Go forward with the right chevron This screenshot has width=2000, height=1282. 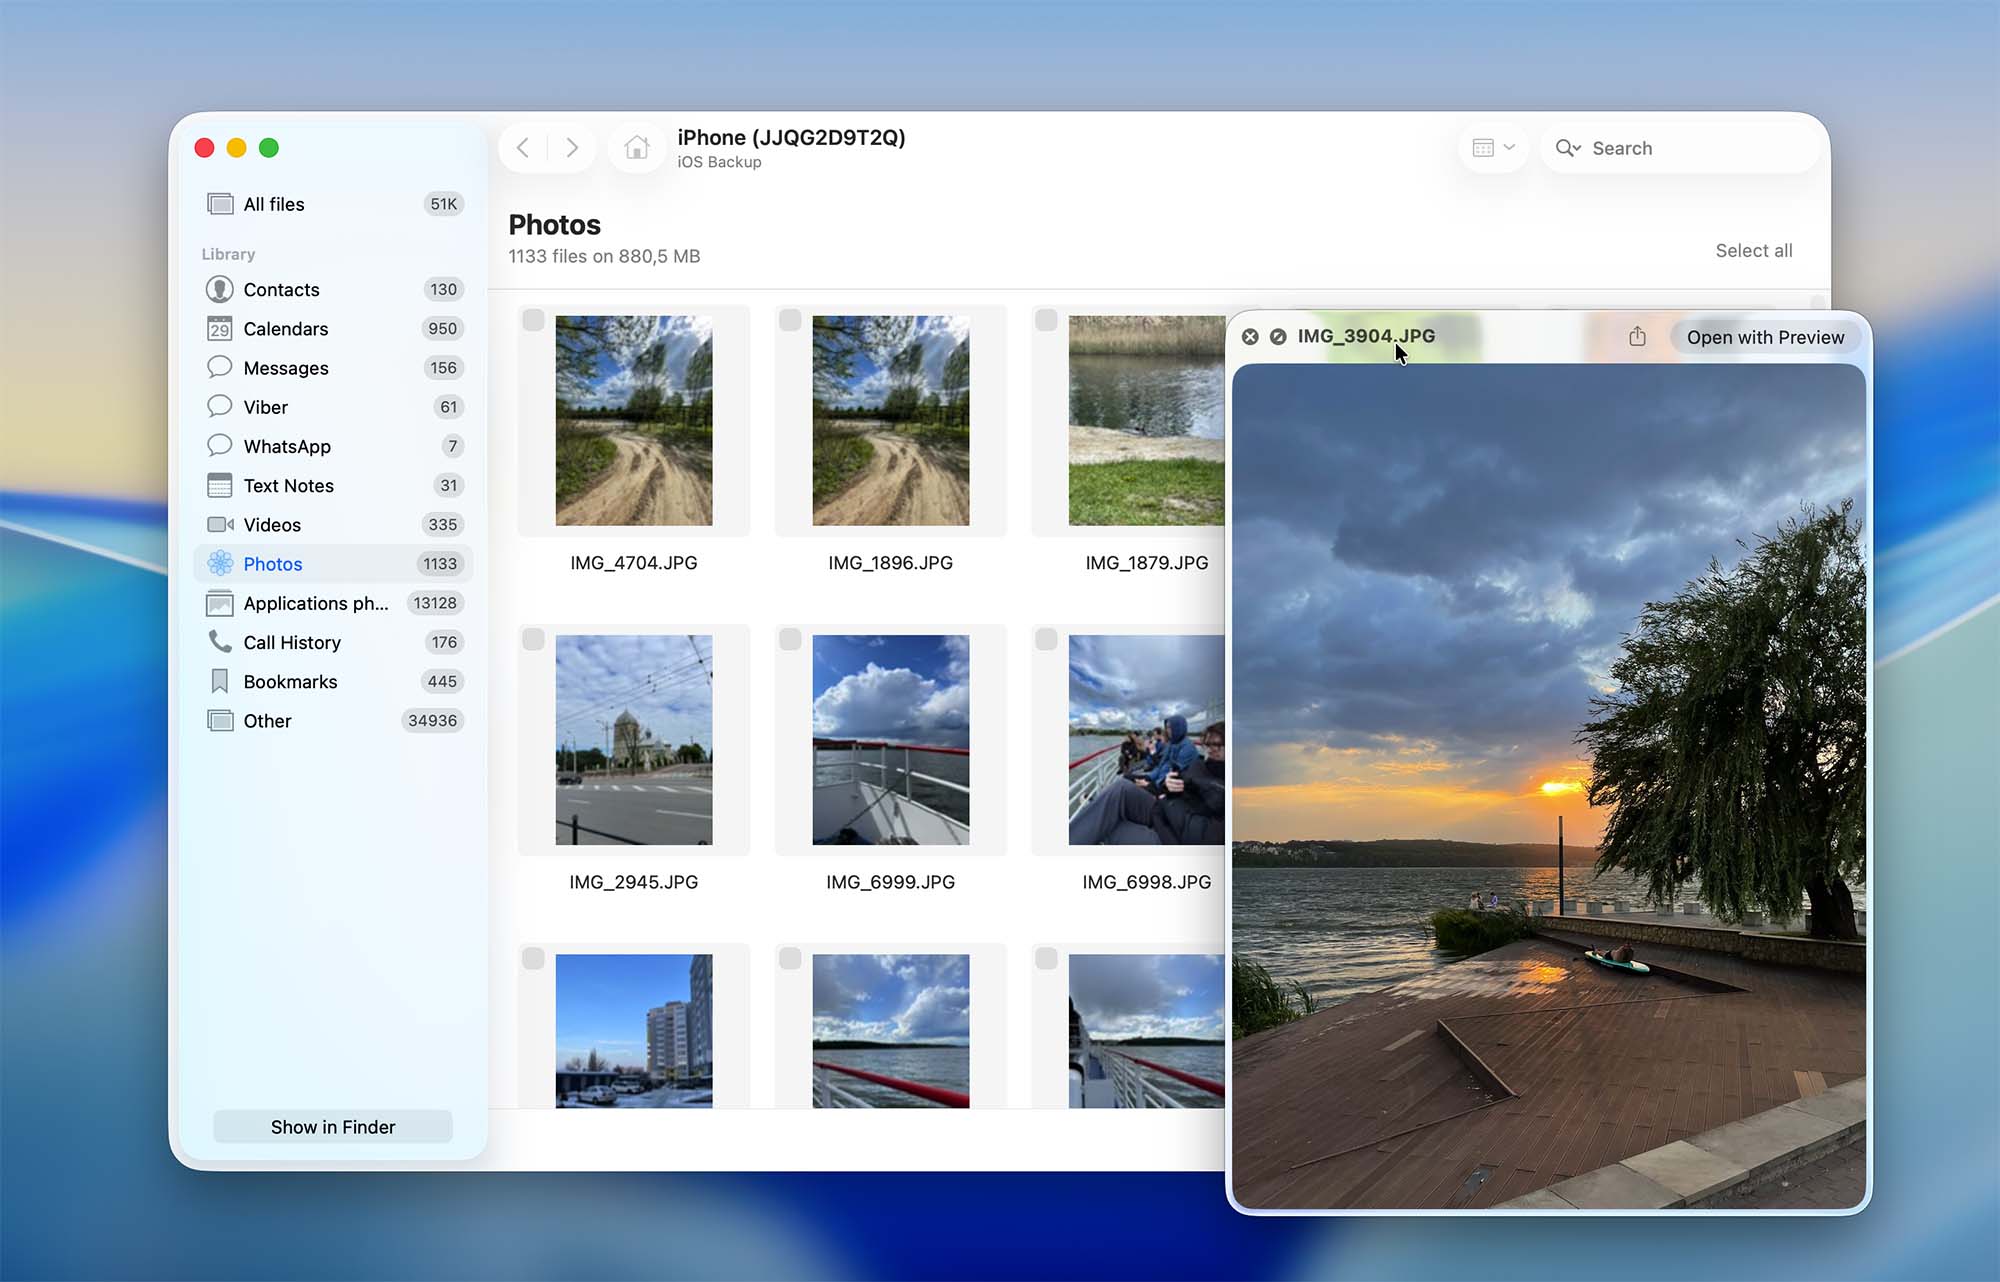pyautogui.click(x=571, y=148)
